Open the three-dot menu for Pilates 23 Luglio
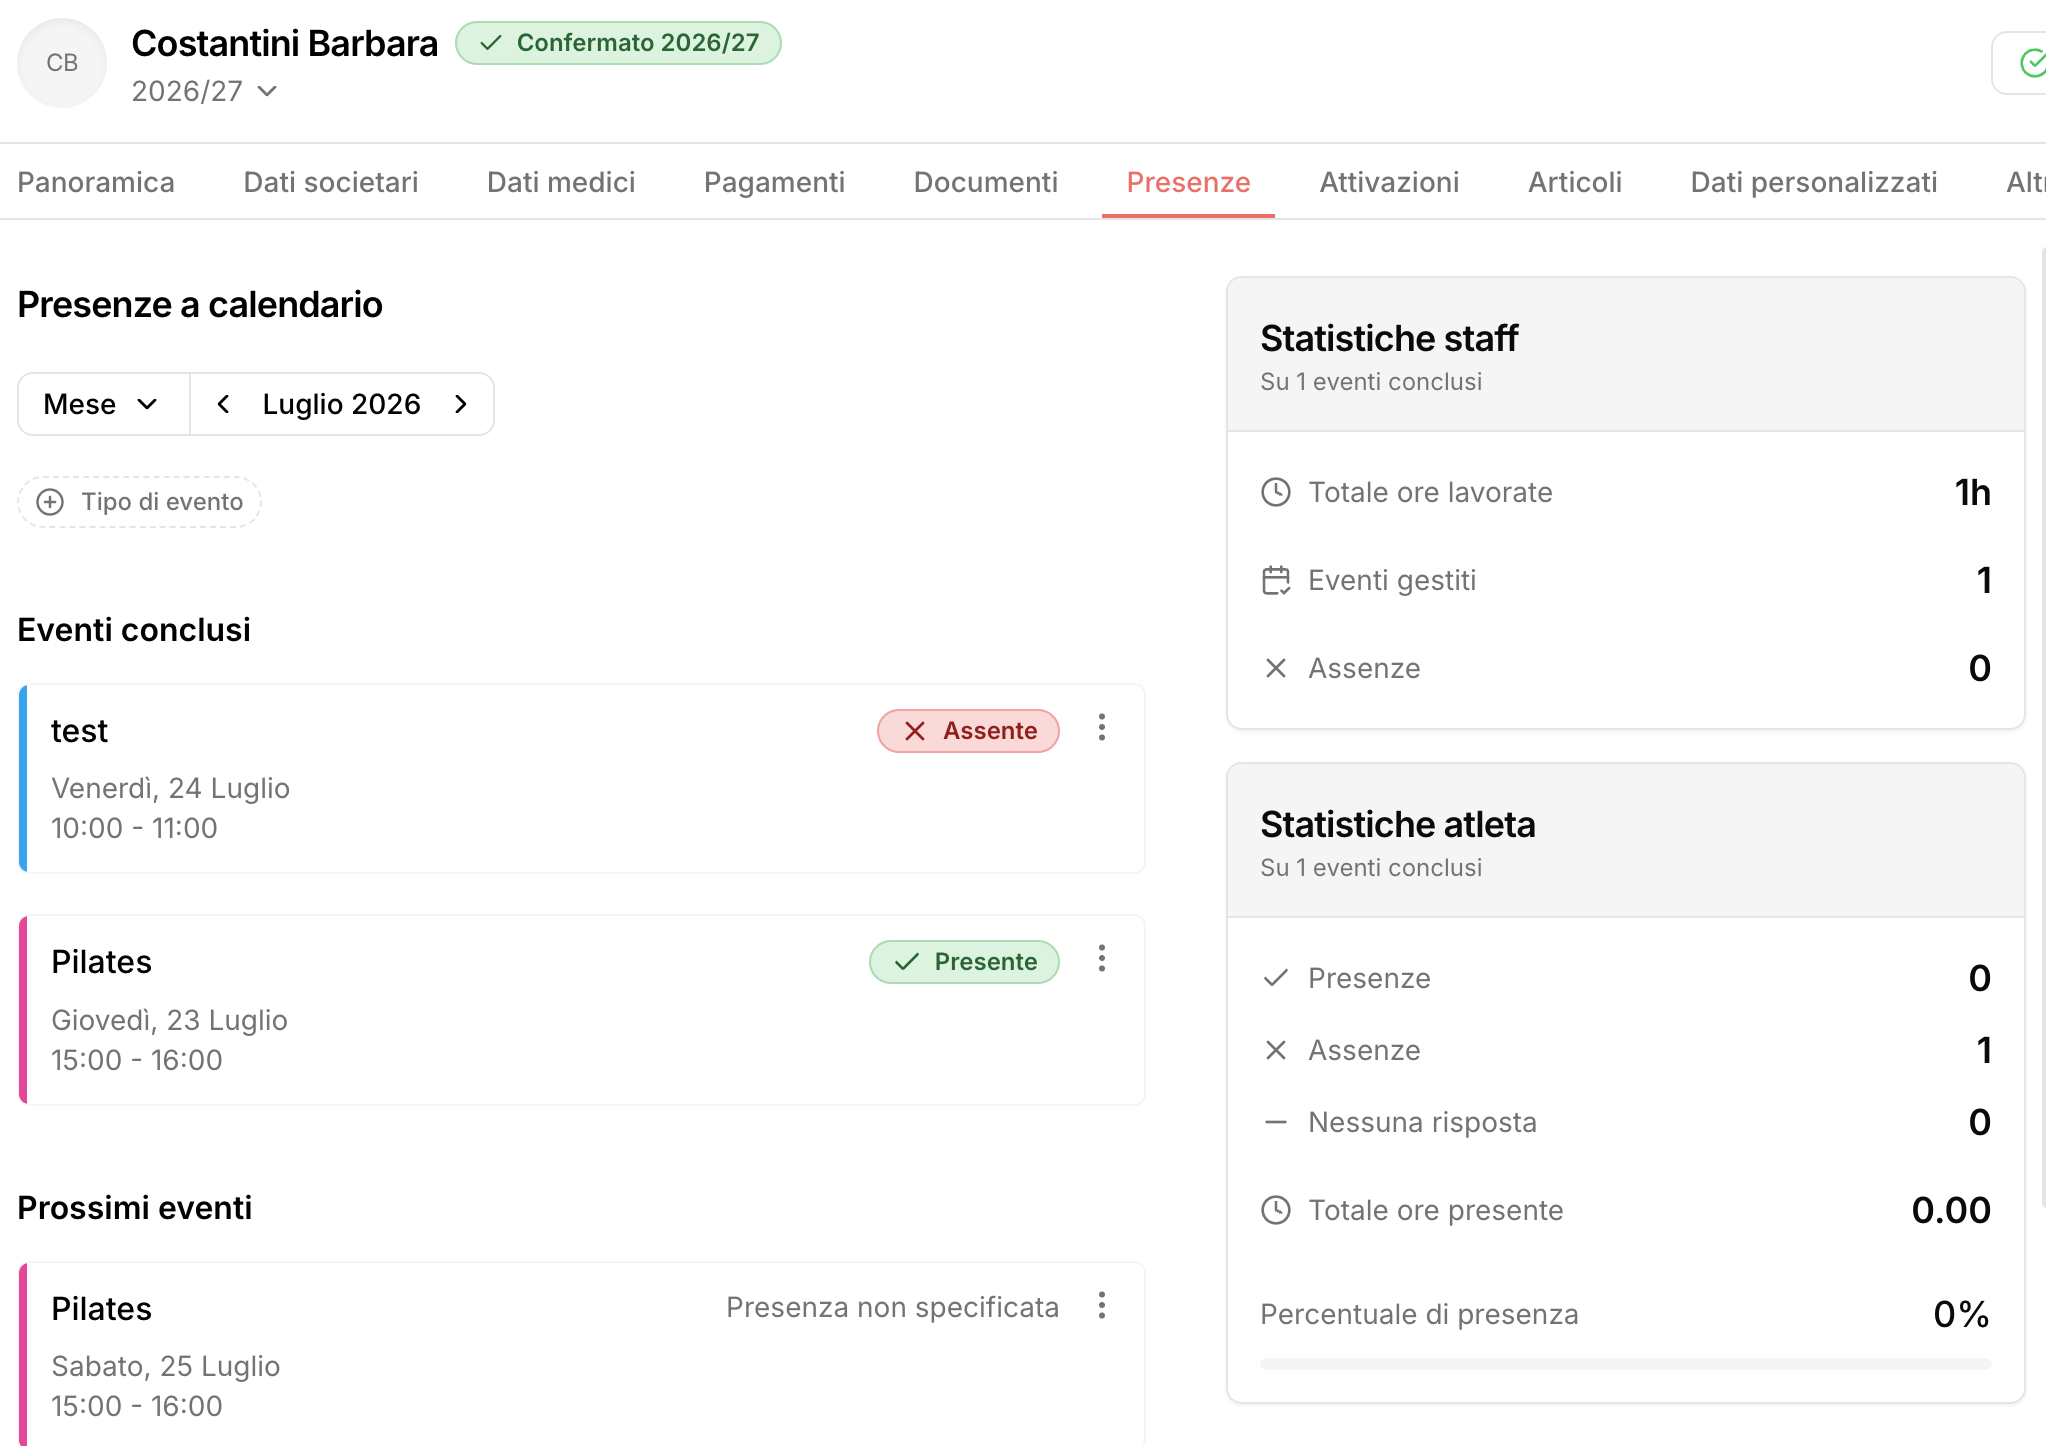2046x1446 pixels. [1101, 959]
